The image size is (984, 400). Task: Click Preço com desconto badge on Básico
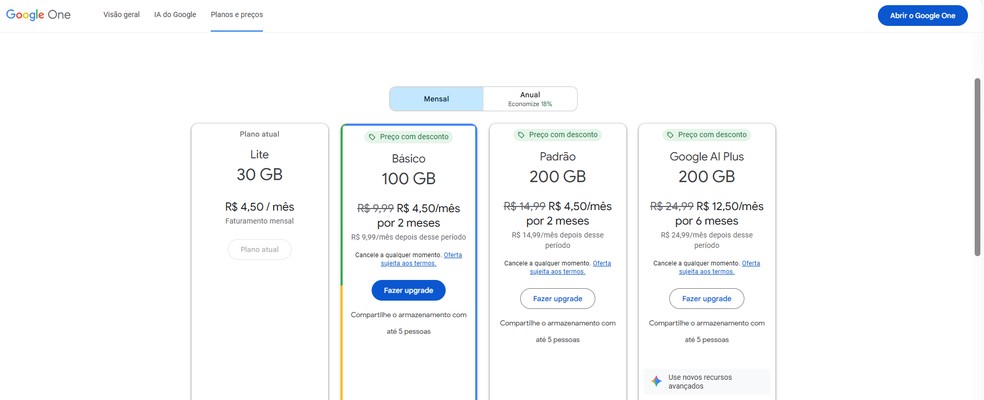click(409, 136)
